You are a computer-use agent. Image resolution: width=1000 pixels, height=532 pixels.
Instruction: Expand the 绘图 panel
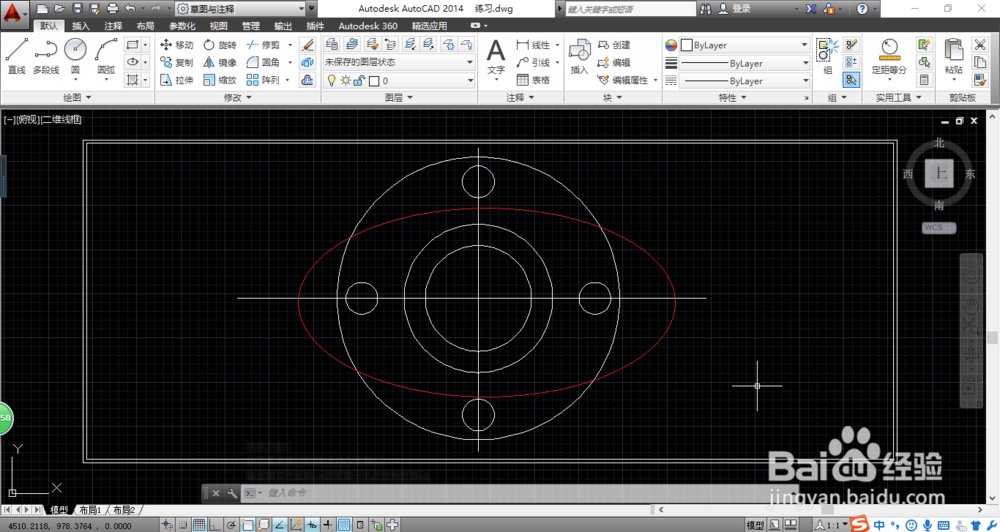tap(77, 98)
